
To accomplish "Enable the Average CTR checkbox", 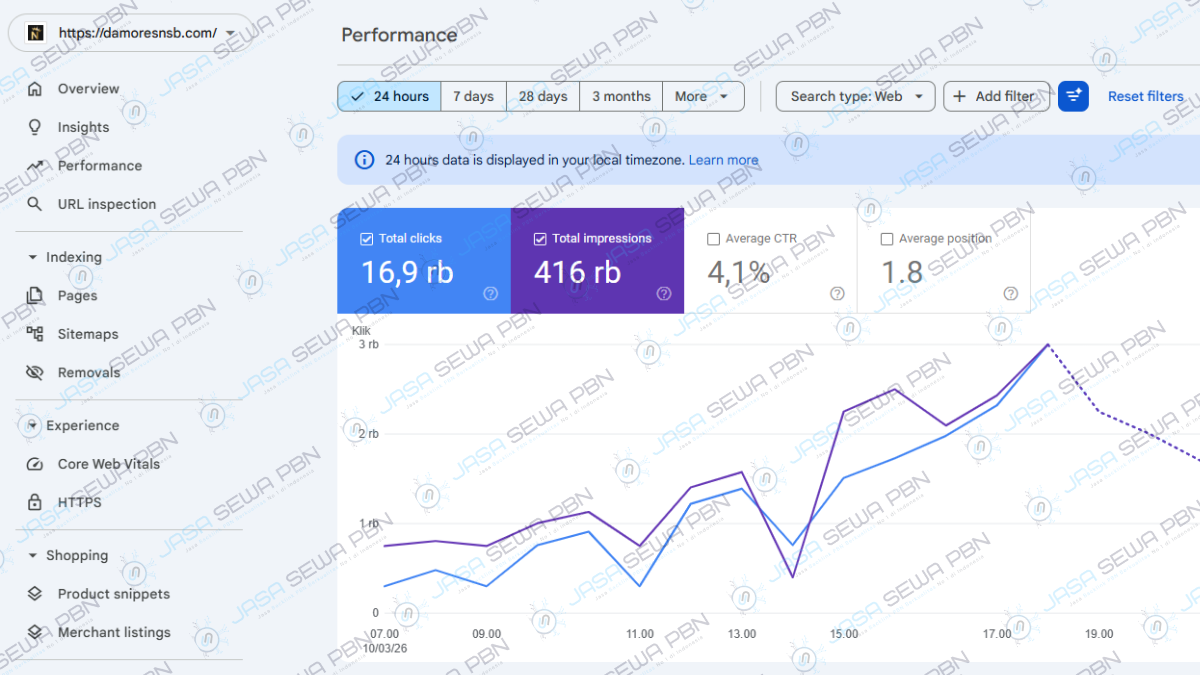I will (x=713, y=239).
